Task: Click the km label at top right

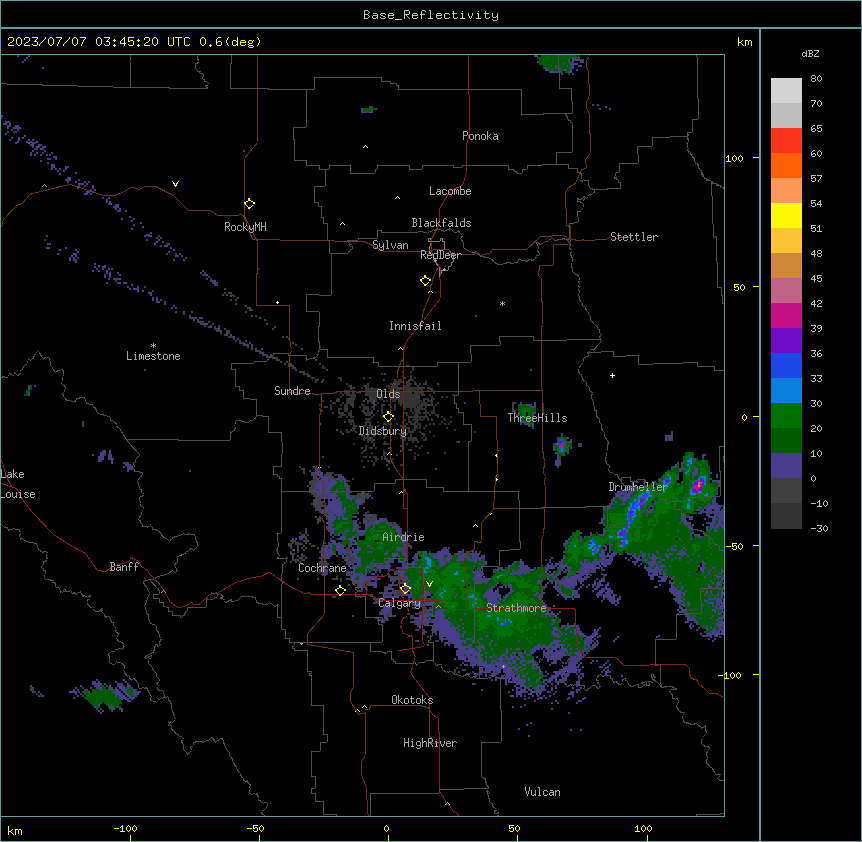Action: pos(744,42)
